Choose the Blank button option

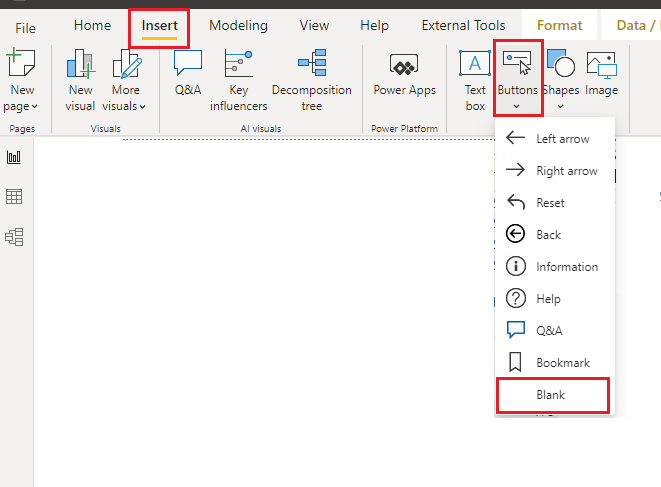click(553, 395)
